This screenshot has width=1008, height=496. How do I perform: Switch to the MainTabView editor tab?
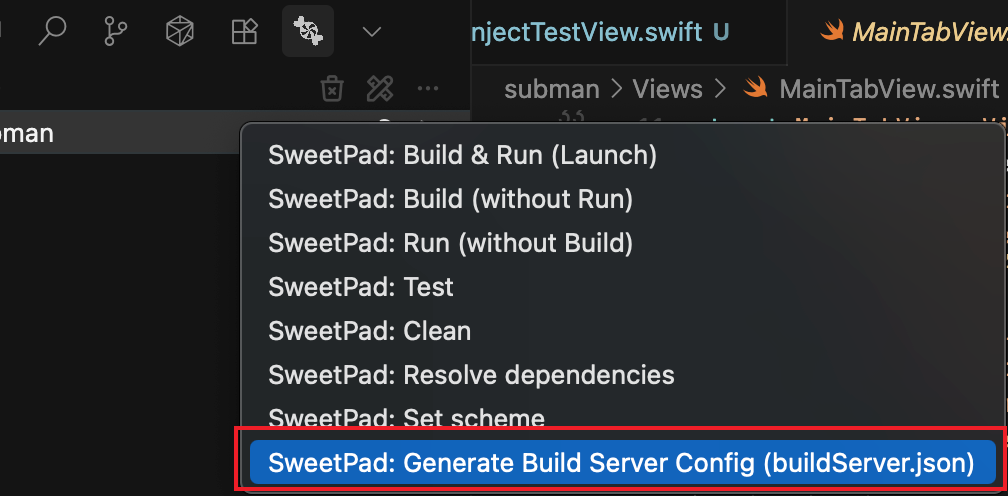point(913,31)
